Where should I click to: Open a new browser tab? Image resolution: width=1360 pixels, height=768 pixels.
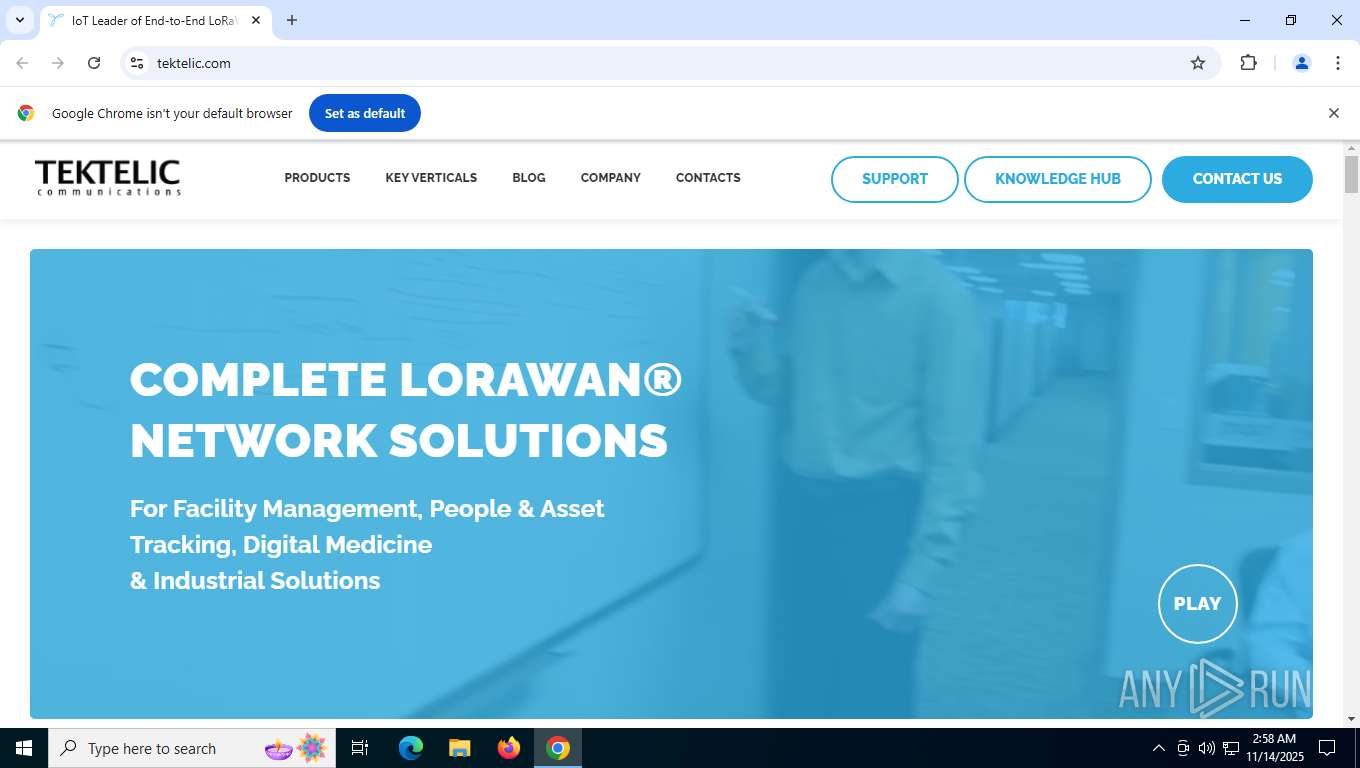coord(292,20)
